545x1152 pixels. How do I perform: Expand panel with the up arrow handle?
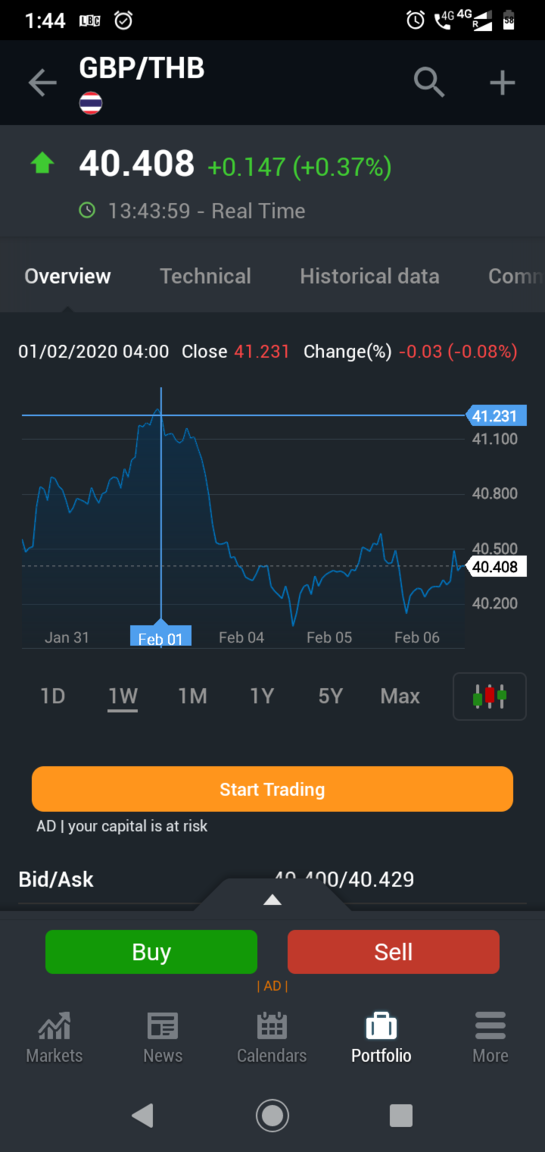pyautogui.click(x=272, y=900)
